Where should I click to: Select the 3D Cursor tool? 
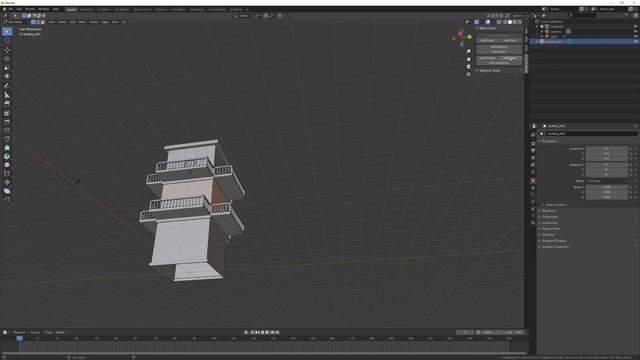click(7, 40)
